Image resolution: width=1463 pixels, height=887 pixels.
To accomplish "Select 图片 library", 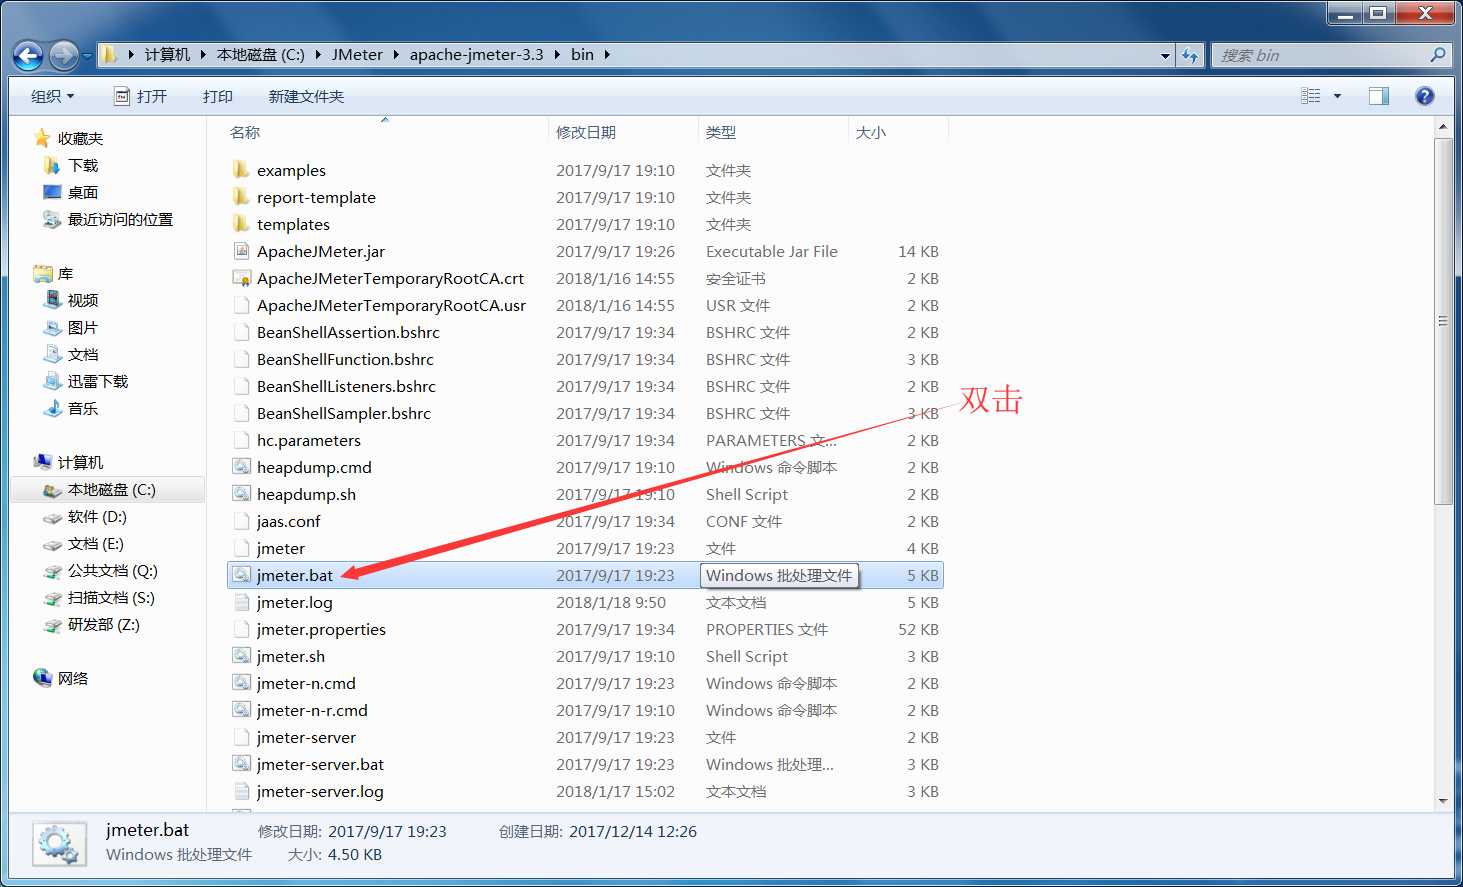I will [83, 327].
